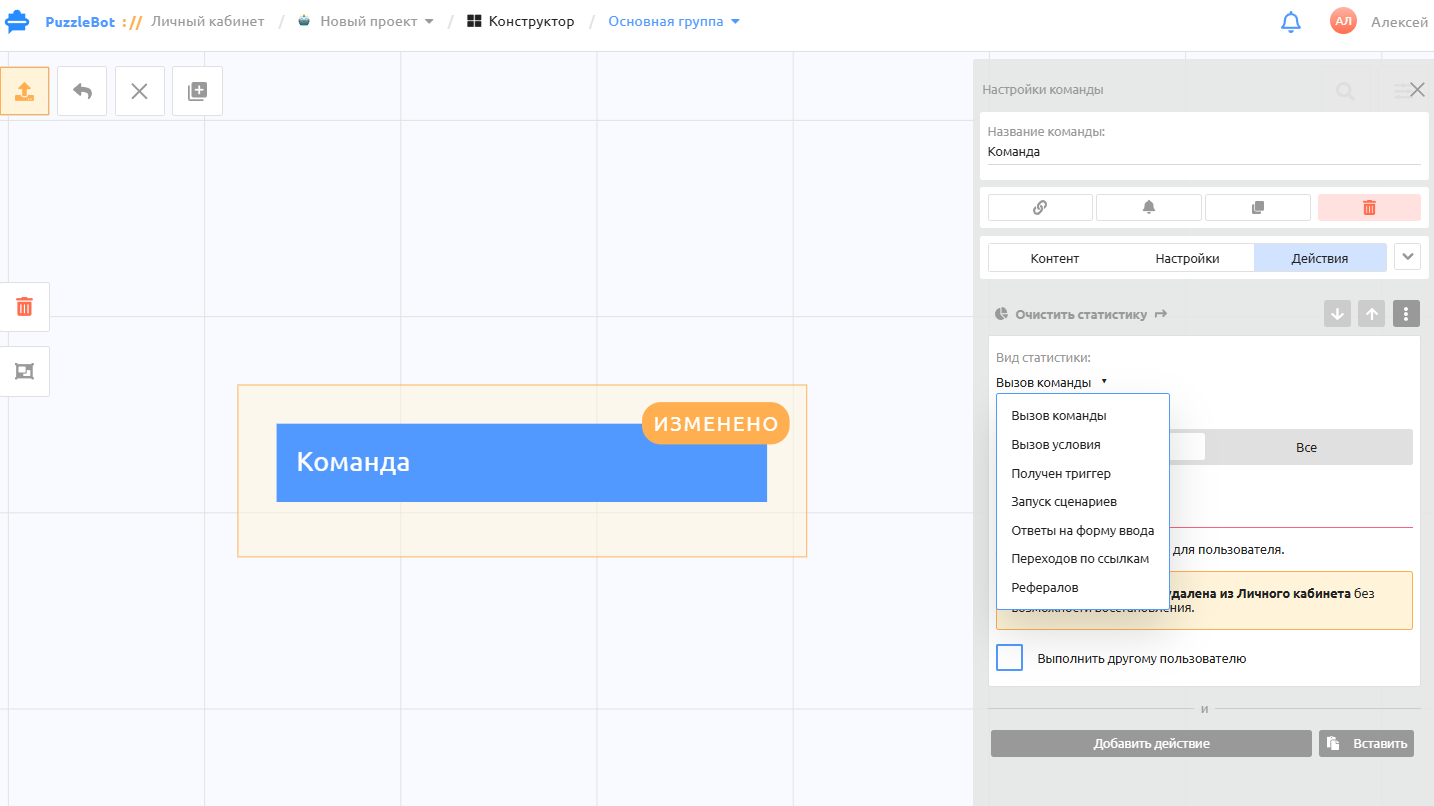Expand 'Новый проект' dropdown
The width and height of the screenshot is (1434, 806).
[x=366, y=21]
